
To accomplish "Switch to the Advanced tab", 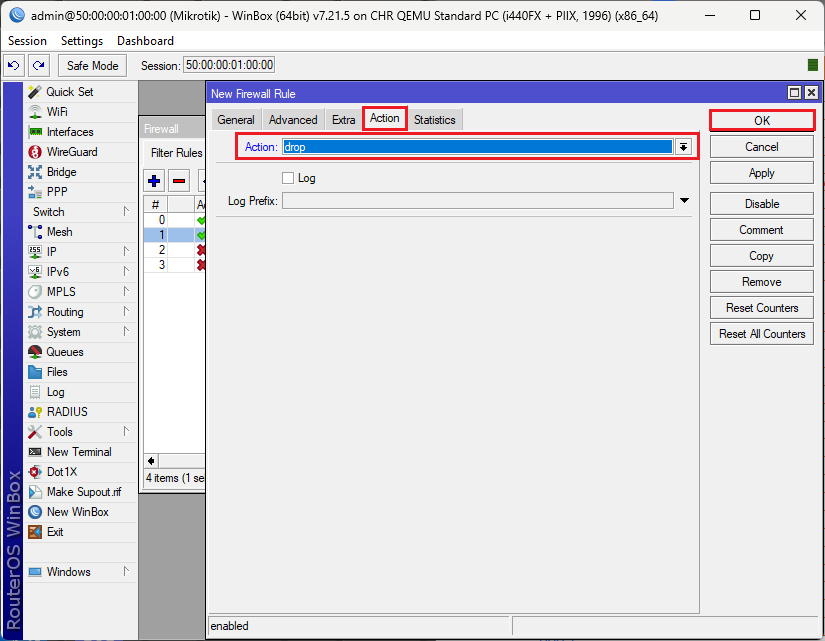I will [x=293, y=120].
